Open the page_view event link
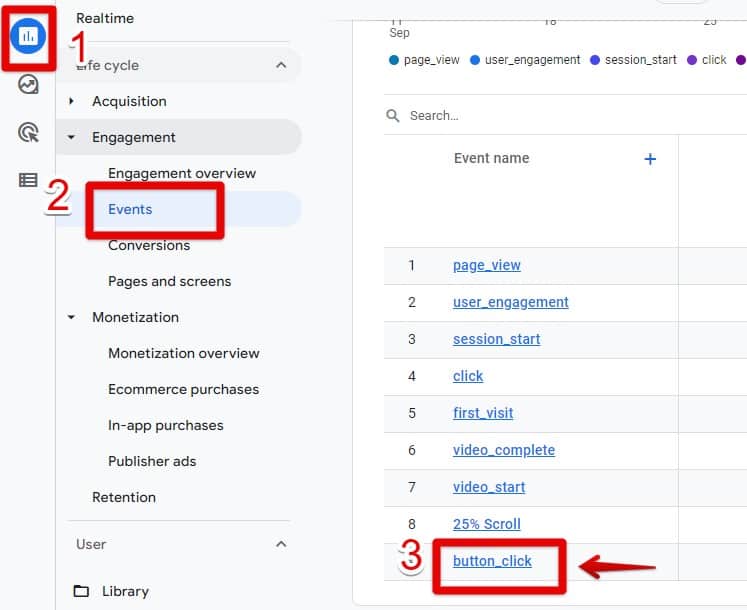 (x=486, y=265)
